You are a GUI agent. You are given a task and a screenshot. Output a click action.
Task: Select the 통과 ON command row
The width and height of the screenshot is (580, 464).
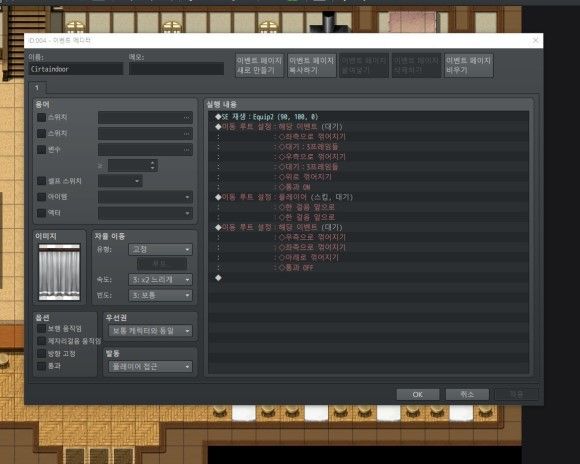pos(368,187)
